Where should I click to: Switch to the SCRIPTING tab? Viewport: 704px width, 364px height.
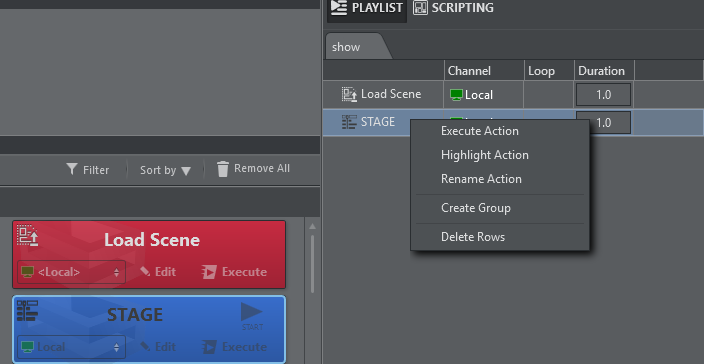(x=453, y=8)
